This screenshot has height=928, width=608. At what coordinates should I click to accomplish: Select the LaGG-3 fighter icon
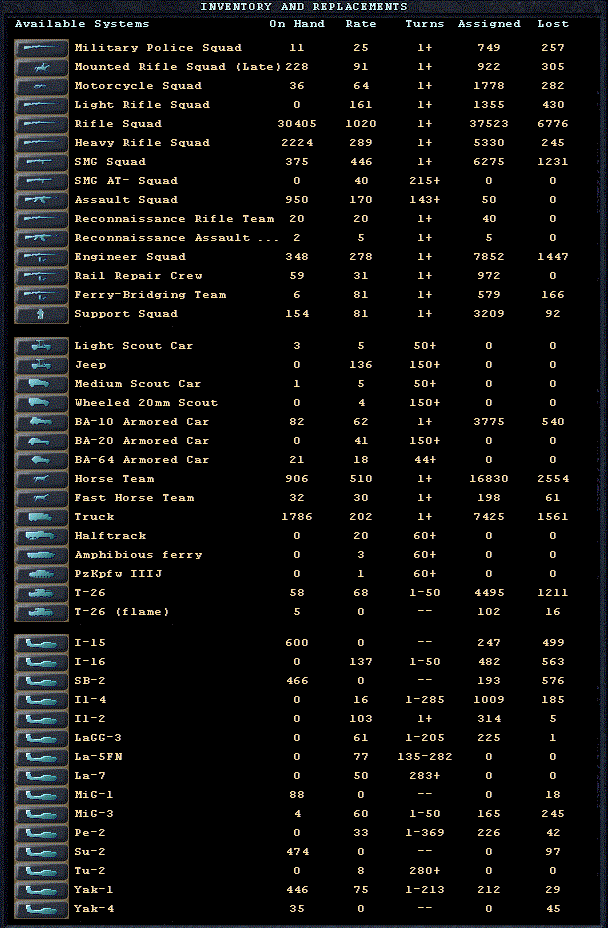click(41, 738)
